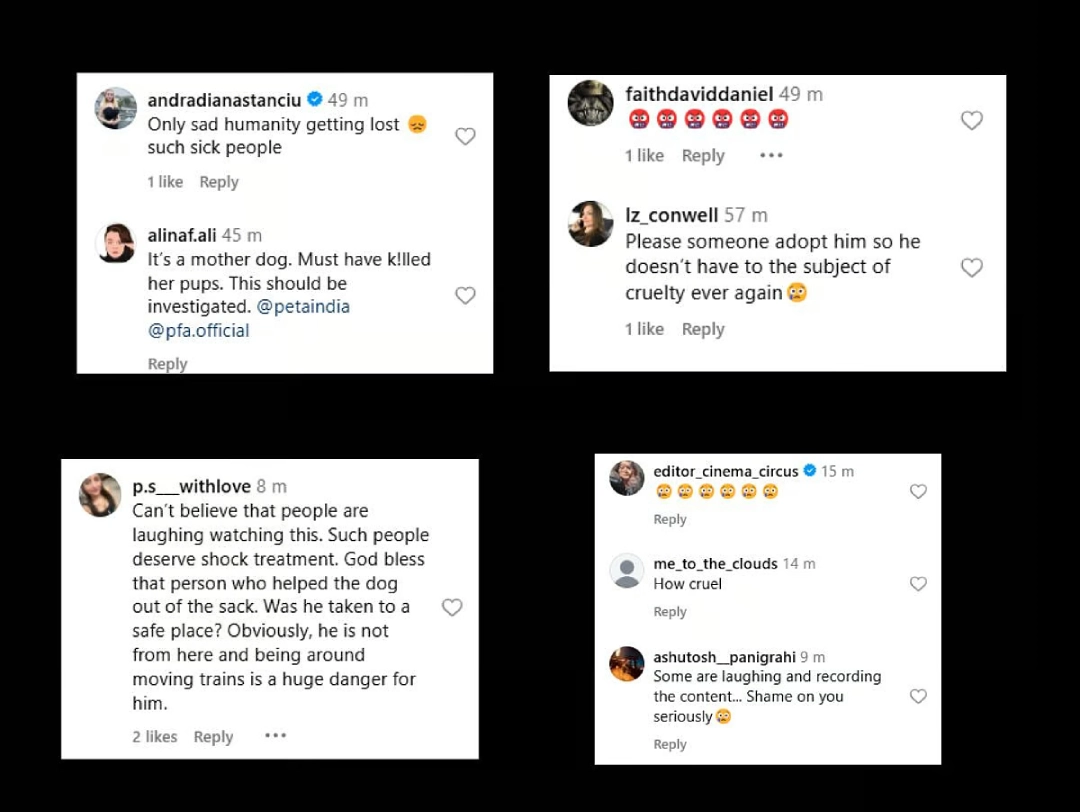Heart ashutosh__panigrahi's comment
This screenshot has width=1080, height=812.
(918, 696)
